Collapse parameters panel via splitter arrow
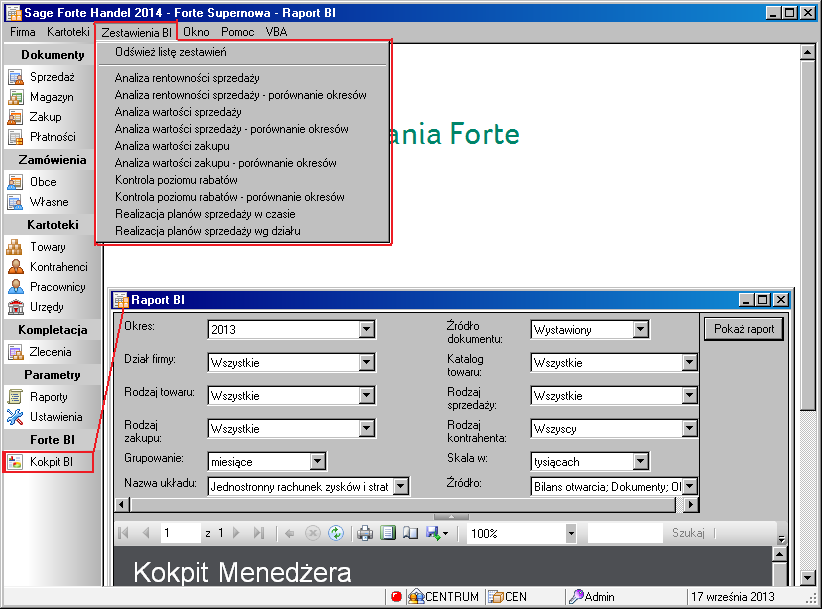 (x=451, y=517)
